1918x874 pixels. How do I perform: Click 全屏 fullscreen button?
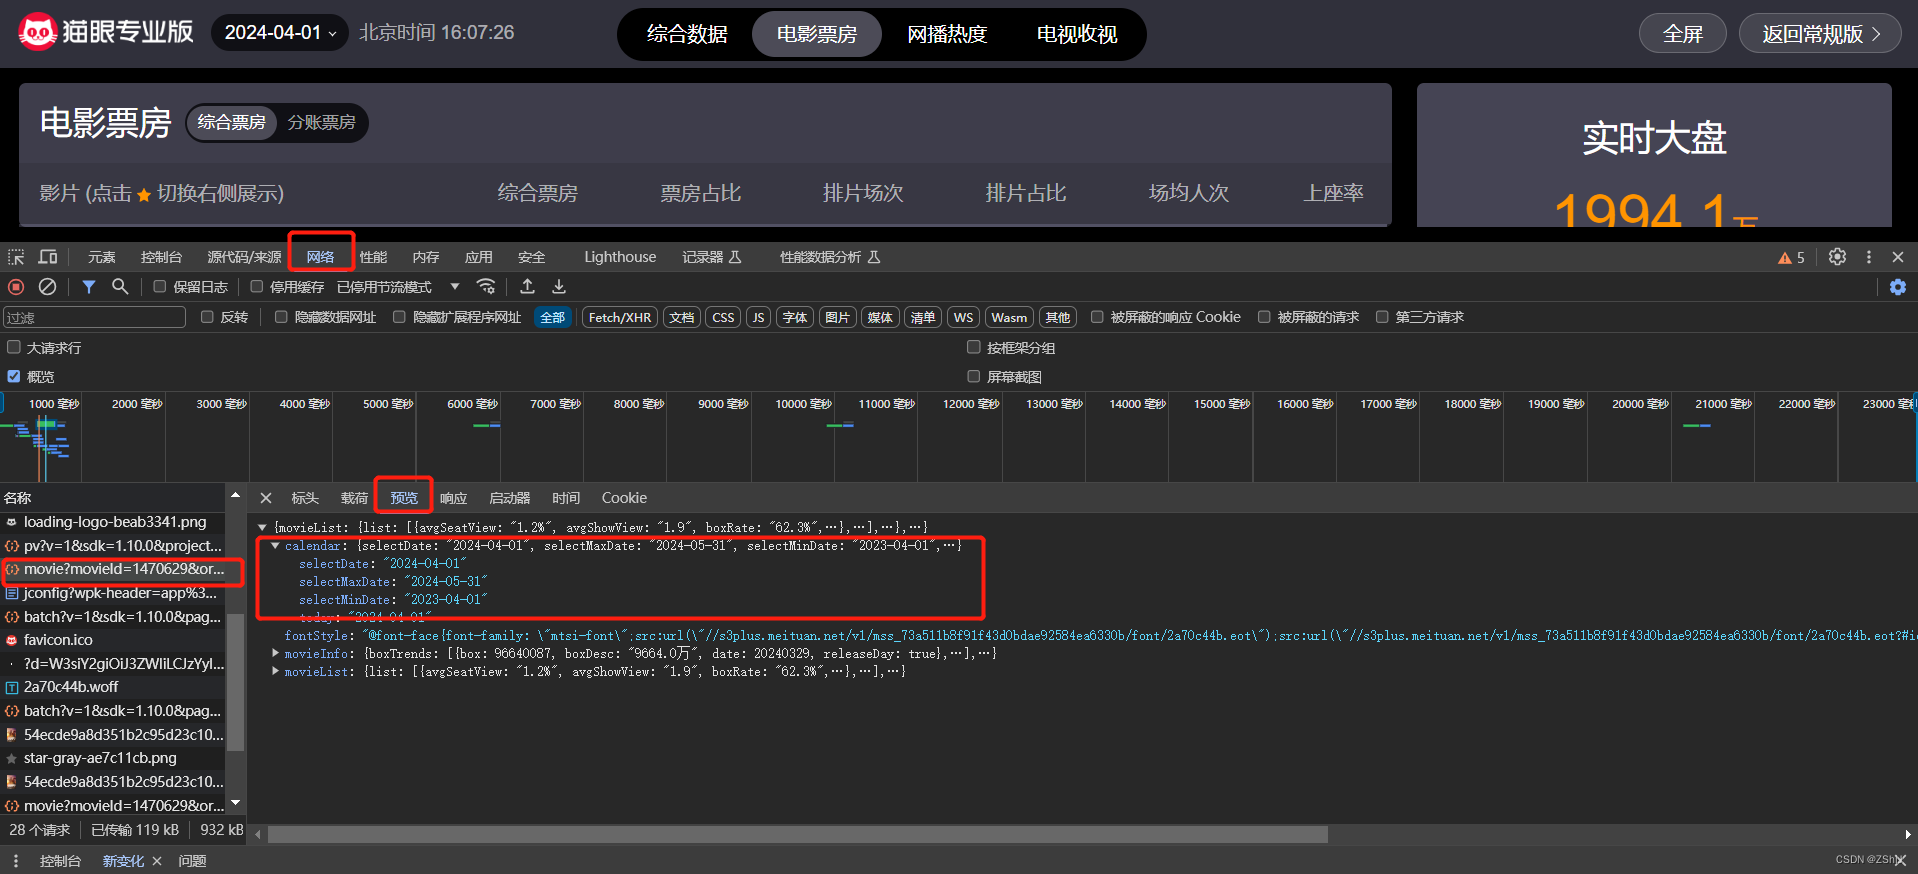coord(1682,34)
